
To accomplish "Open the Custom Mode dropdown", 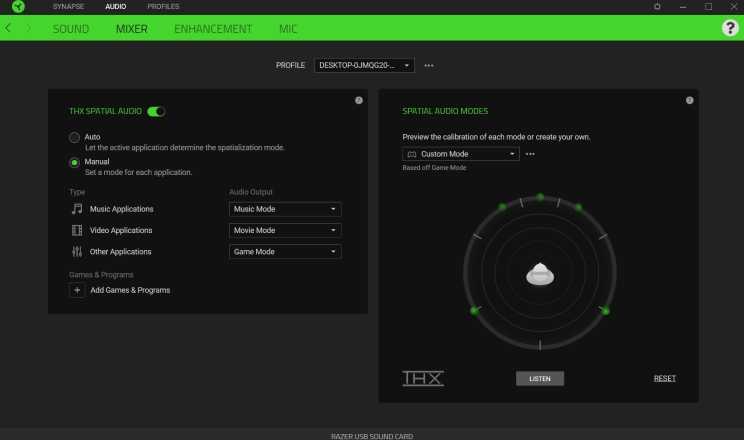I will point(461,154).
